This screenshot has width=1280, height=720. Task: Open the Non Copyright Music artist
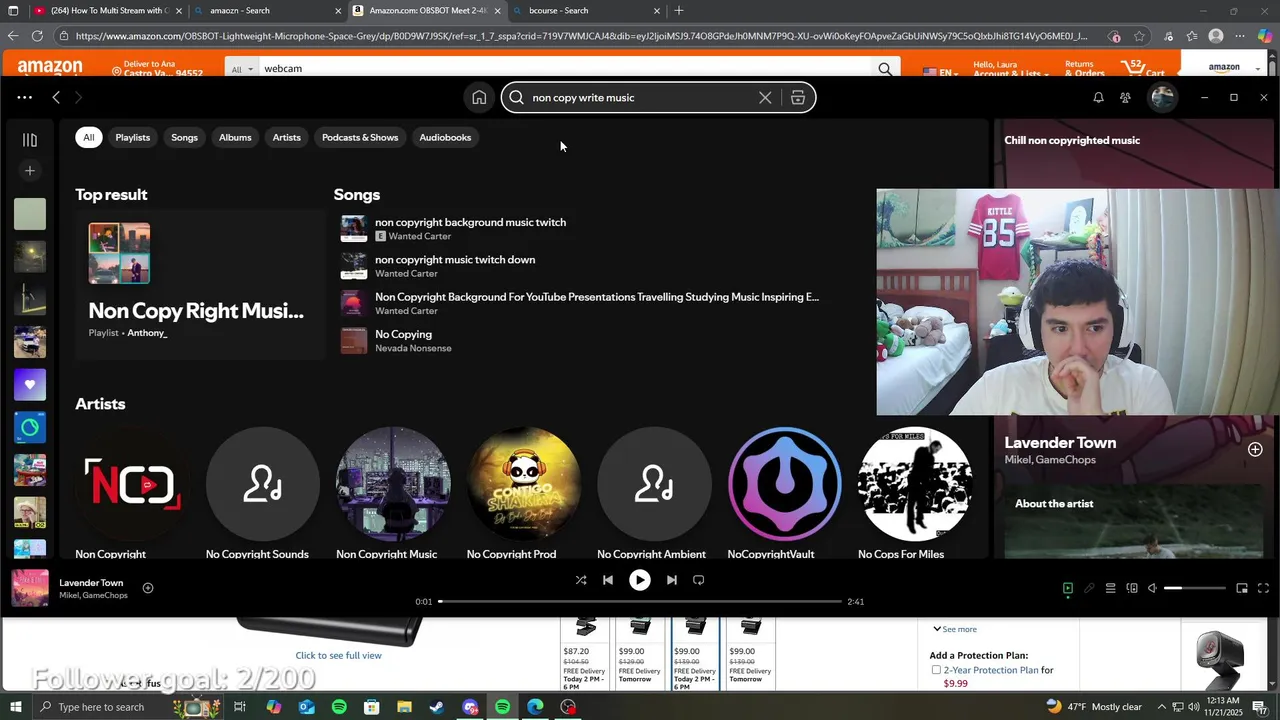[x=393, y=484]
